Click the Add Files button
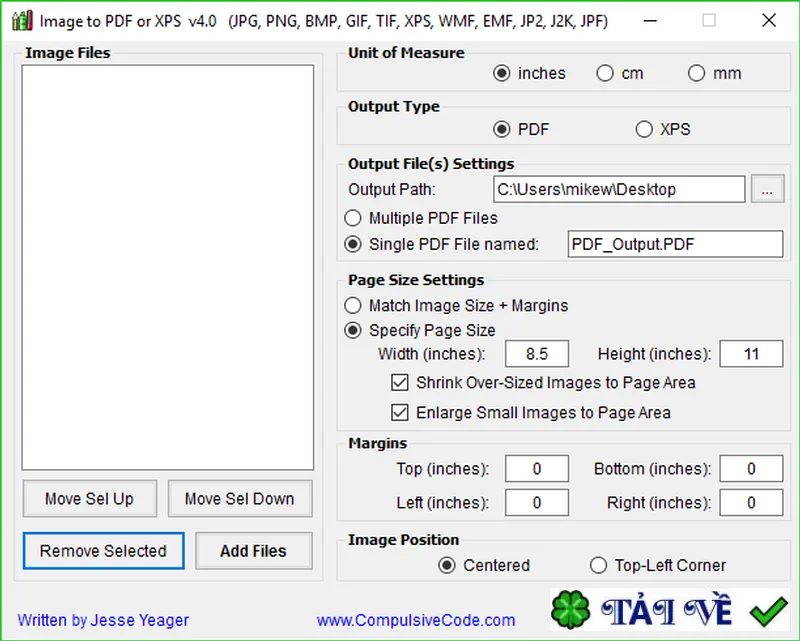 point(254,551)
